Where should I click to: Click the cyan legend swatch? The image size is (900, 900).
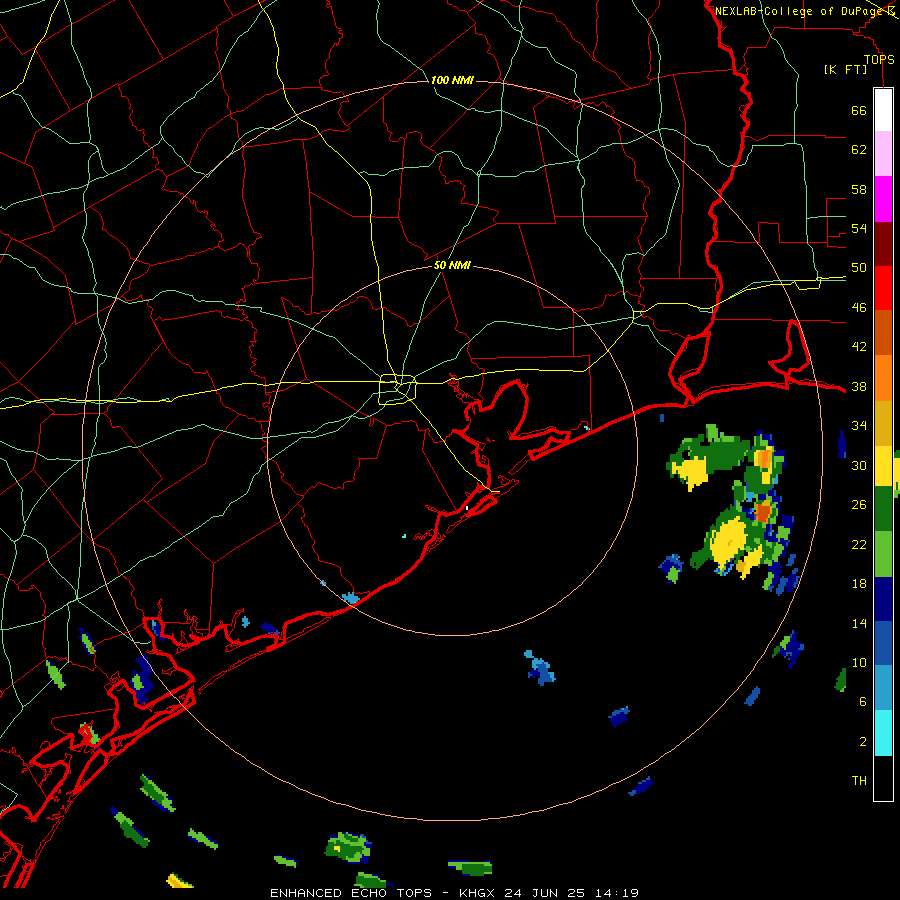pos(883,733)
